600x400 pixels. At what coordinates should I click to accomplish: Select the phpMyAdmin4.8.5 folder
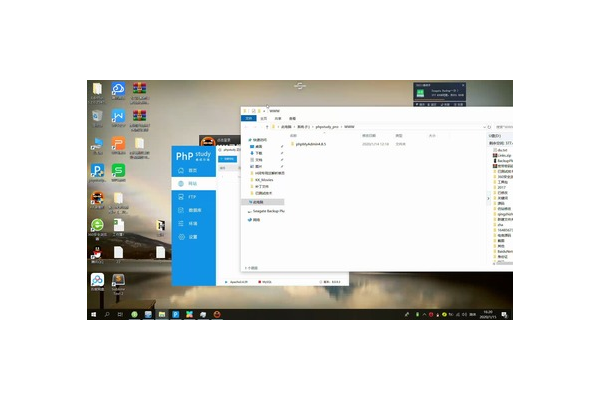click(x=308, y=144)
